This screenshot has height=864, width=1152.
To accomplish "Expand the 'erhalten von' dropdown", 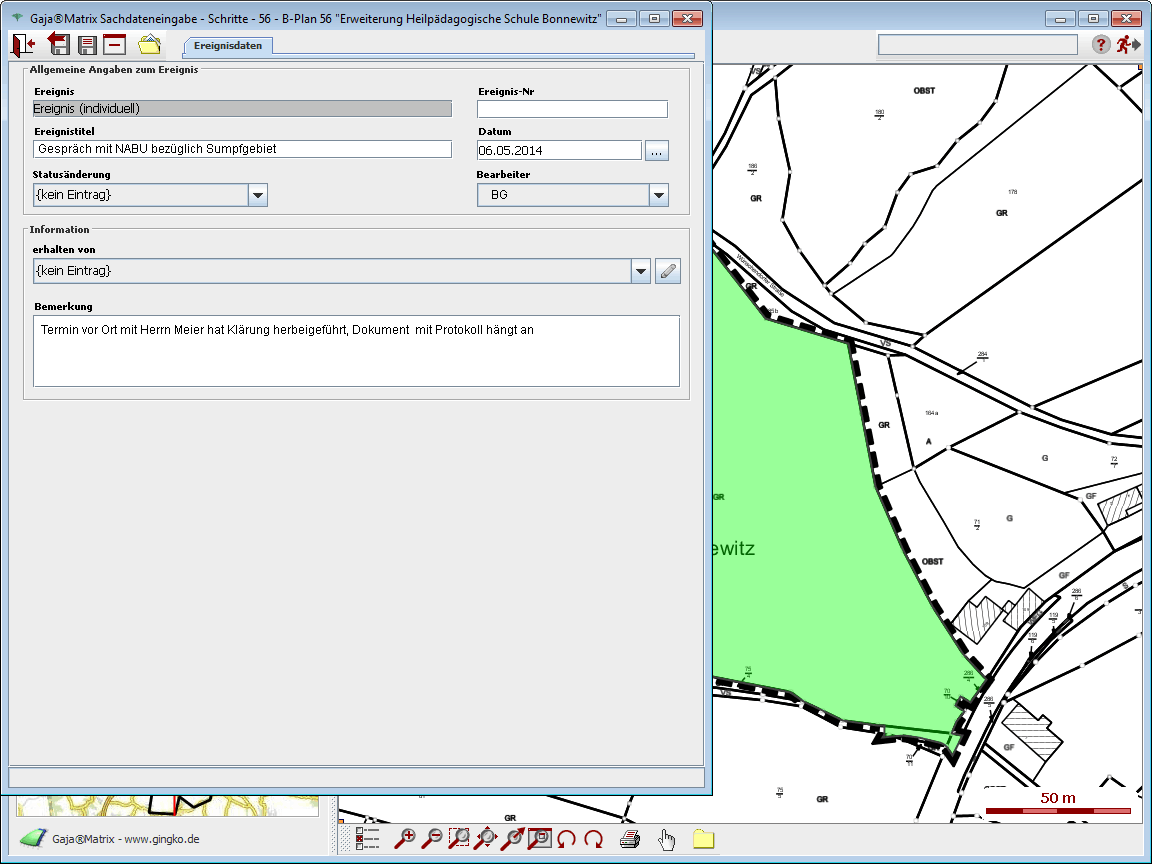I will (641, 271).
